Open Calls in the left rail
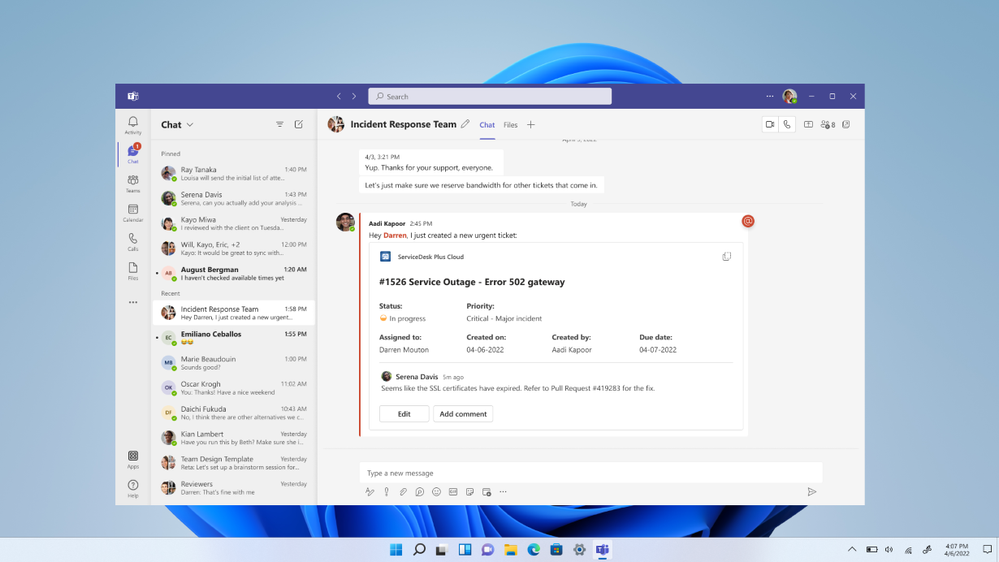 [x=133, y=242]
